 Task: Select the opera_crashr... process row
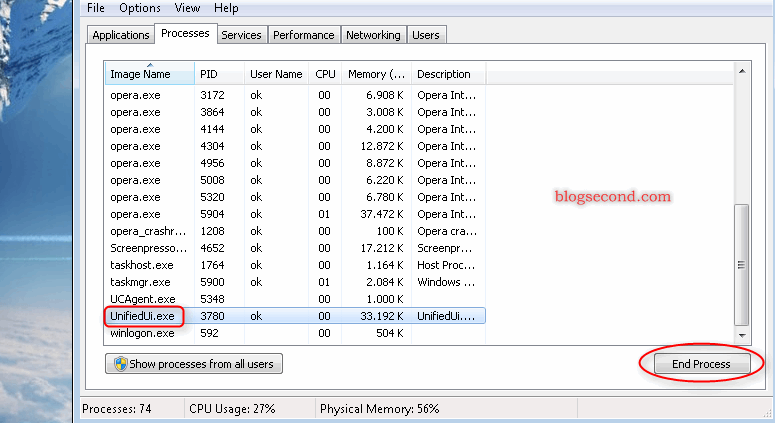pyautogui.click(x=295, y=231)
